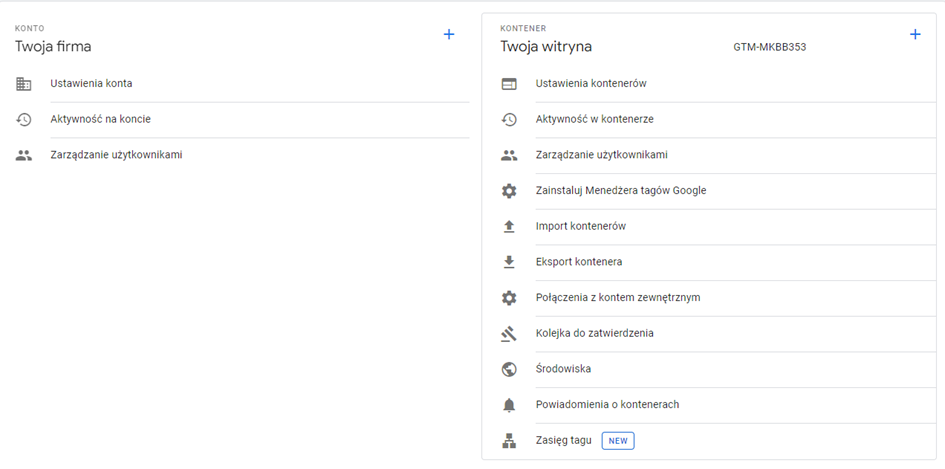This screenshot has width=945, height=469.
Task: Click the upload arrow icon for Import kontenerów
Action: (509, 227)
